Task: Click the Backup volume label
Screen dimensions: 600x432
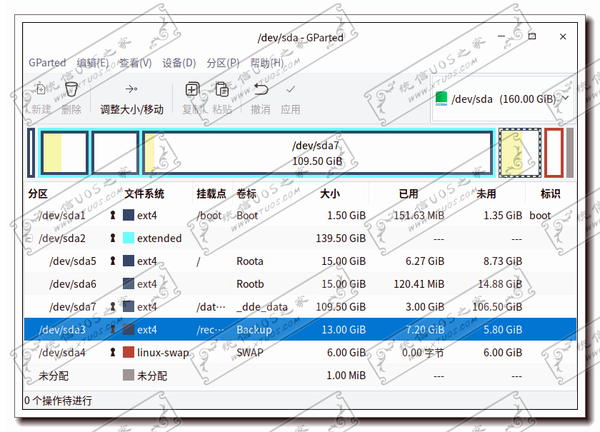Action: click(x=254, y=330)
